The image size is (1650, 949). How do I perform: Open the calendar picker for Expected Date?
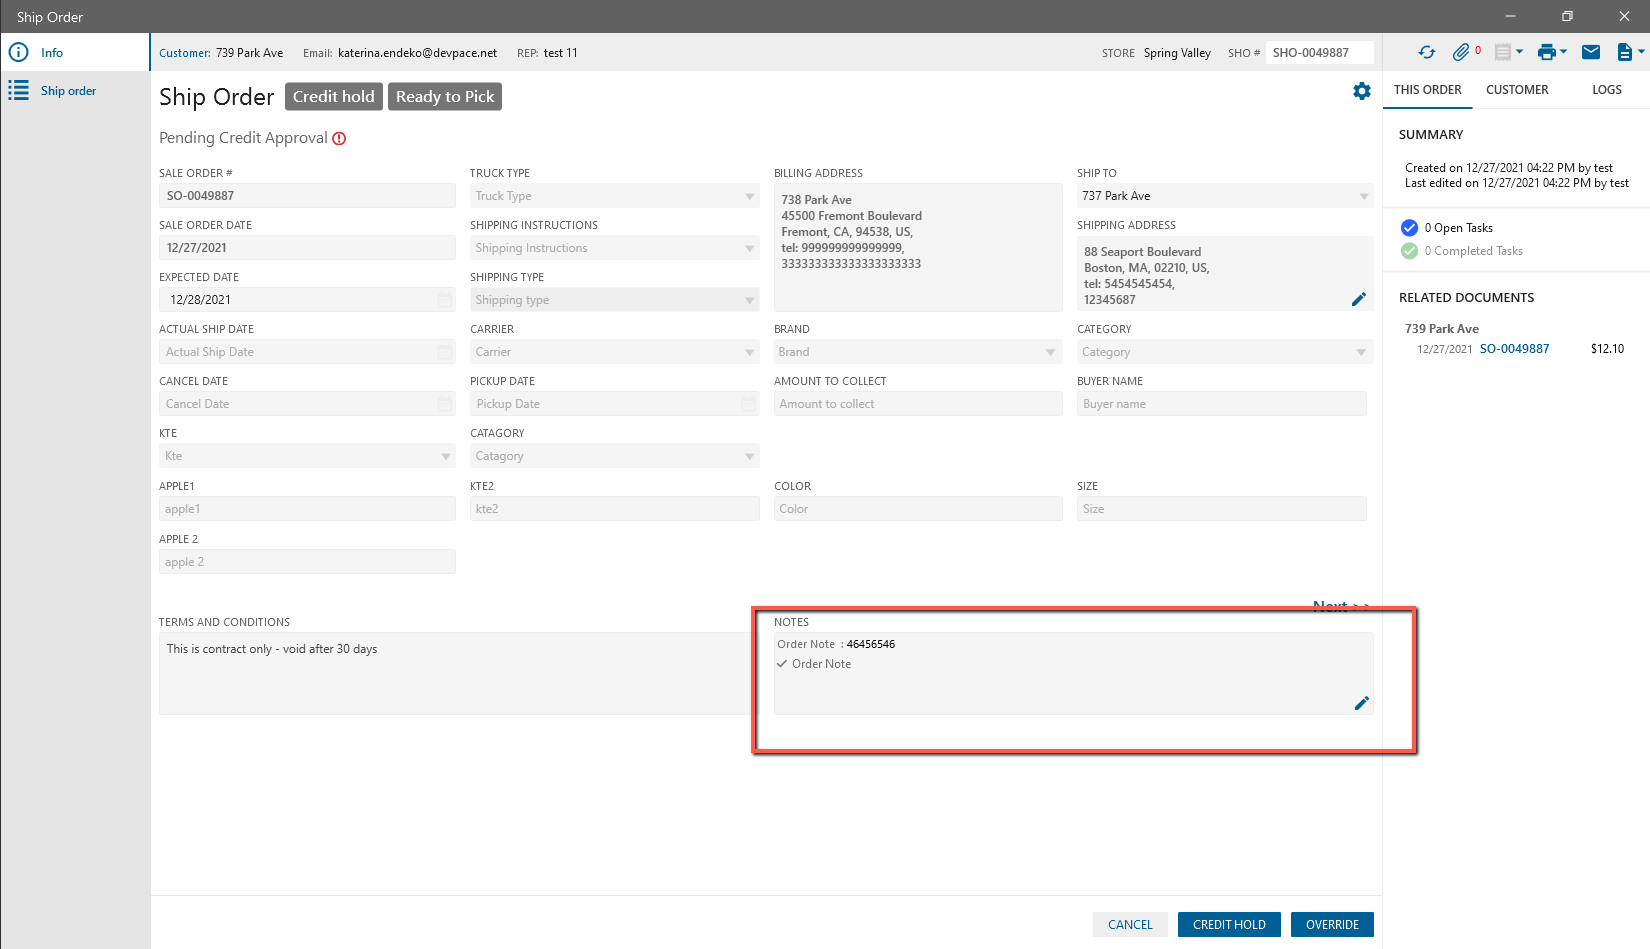point(444,300)
